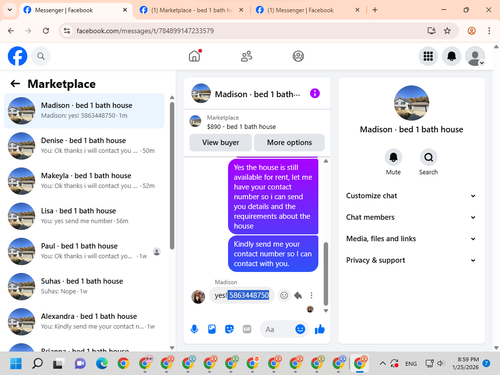Open Denise bed 1 bath house chat
500x375 pixels.
coord(84,146)
